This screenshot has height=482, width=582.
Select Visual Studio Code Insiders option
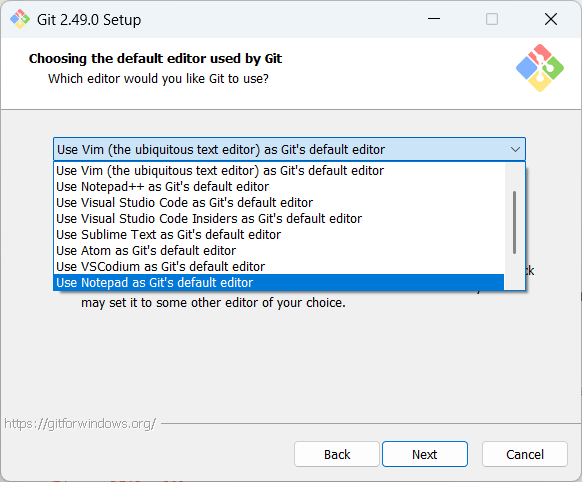(279, 219)
